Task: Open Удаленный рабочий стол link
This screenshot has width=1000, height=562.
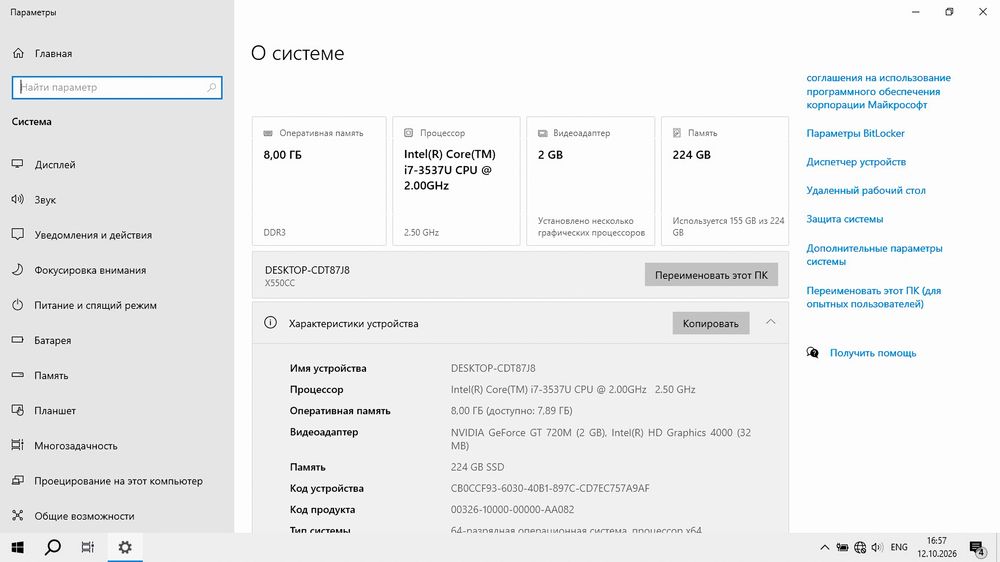Action: tap(865, 190)
